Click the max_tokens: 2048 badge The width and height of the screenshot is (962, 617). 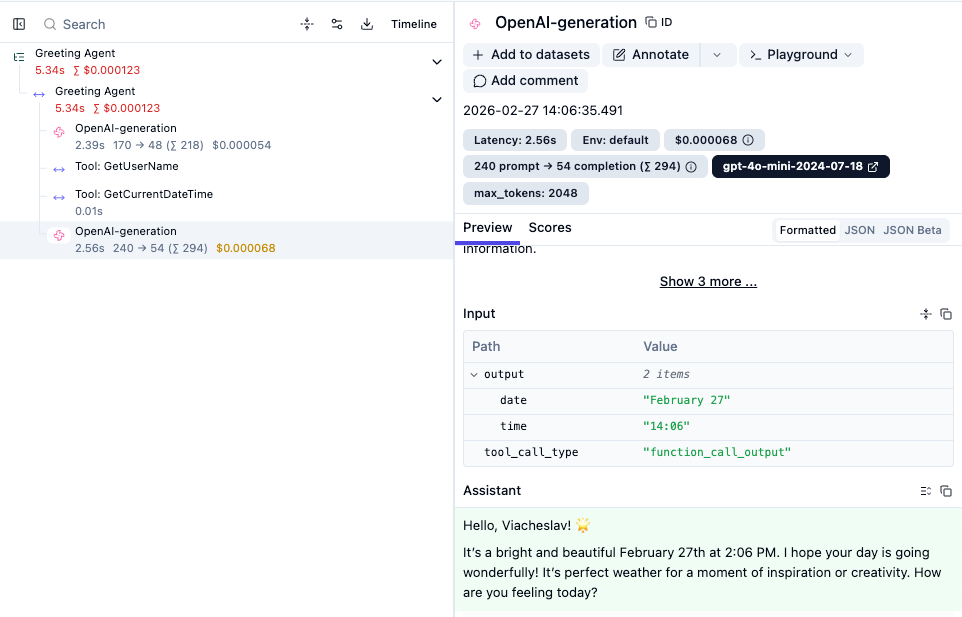[x=526, y=193]
